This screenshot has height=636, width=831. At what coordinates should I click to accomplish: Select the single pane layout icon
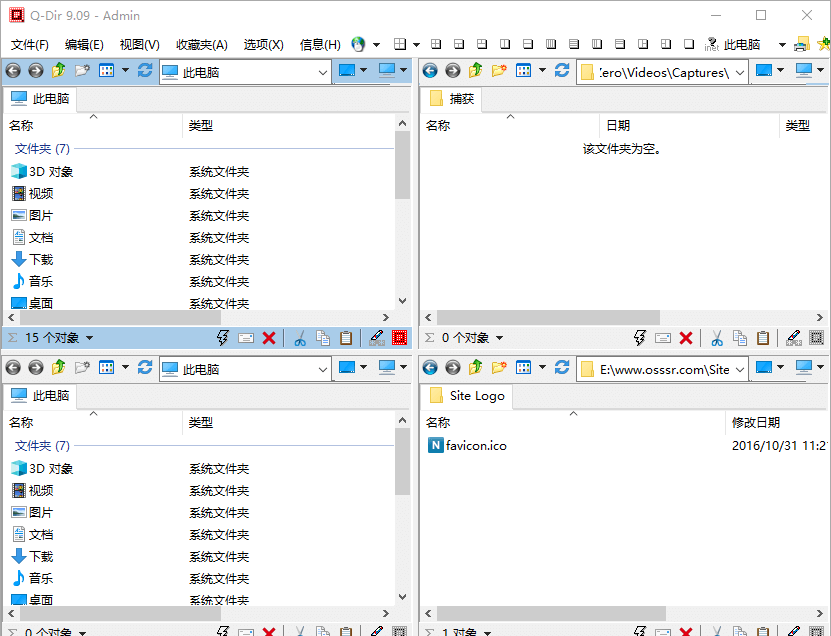point(689,44)
